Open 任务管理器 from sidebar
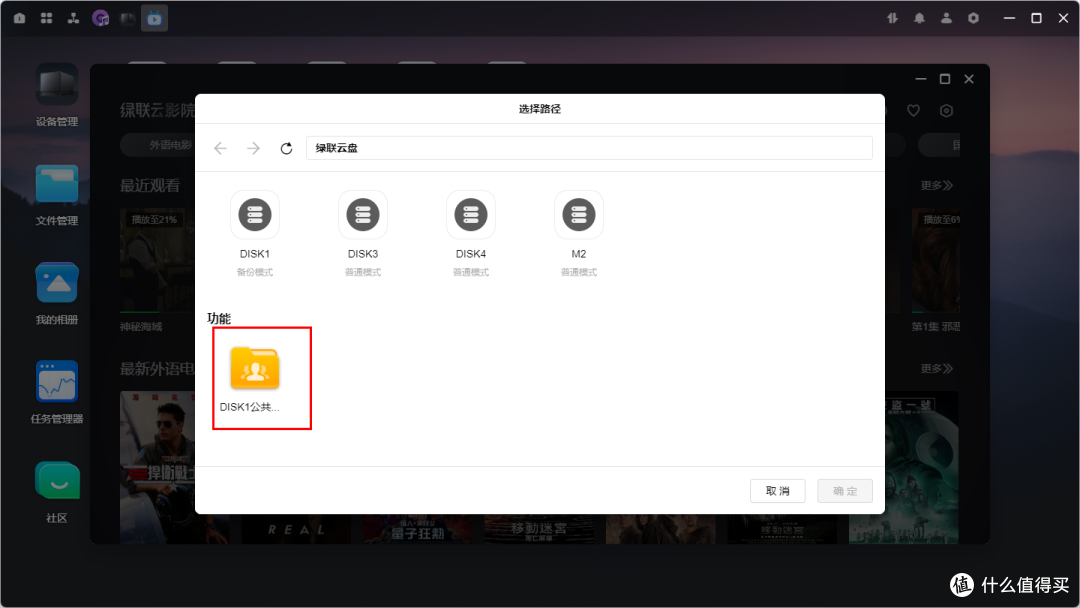The image size is (1080, 608). click(56, 392)
